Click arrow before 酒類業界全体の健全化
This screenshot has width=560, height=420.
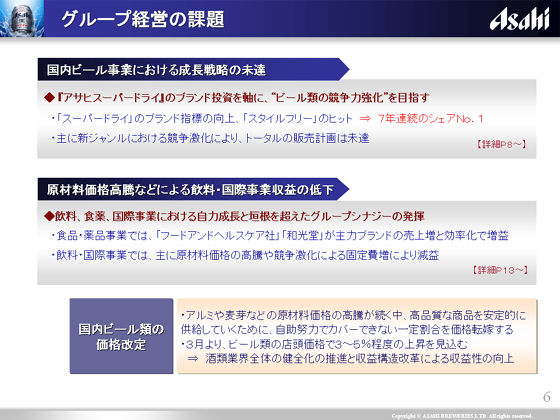click(193, 358)
